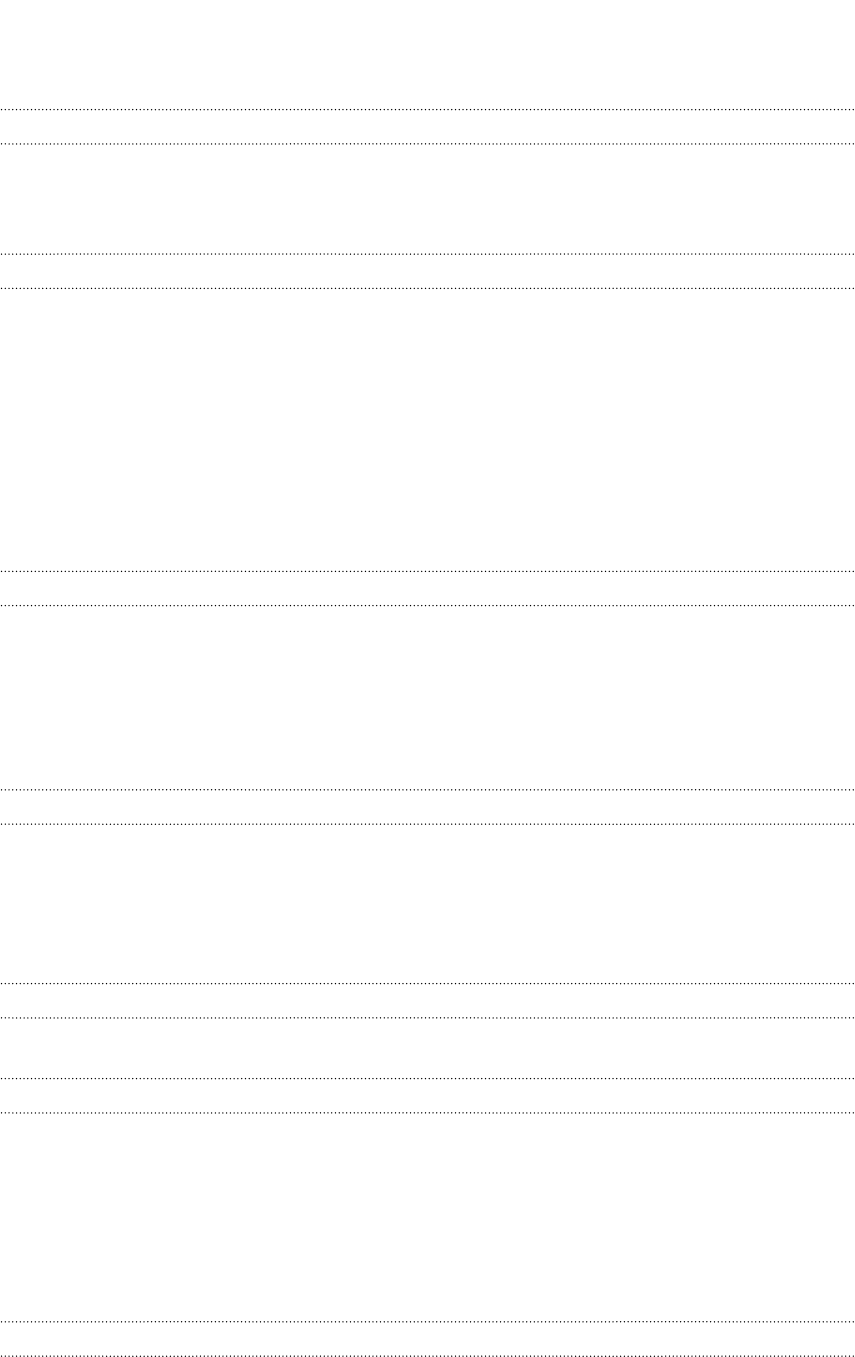Click the largest blank area between dotted lines
855x1357 pixels.
coord(427,430)
